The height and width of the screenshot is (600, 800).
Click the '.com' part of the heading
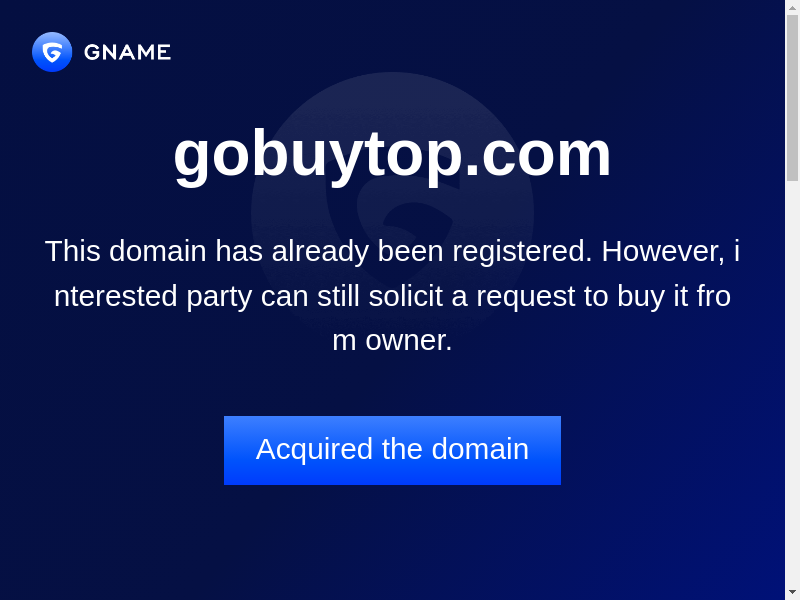538,155
